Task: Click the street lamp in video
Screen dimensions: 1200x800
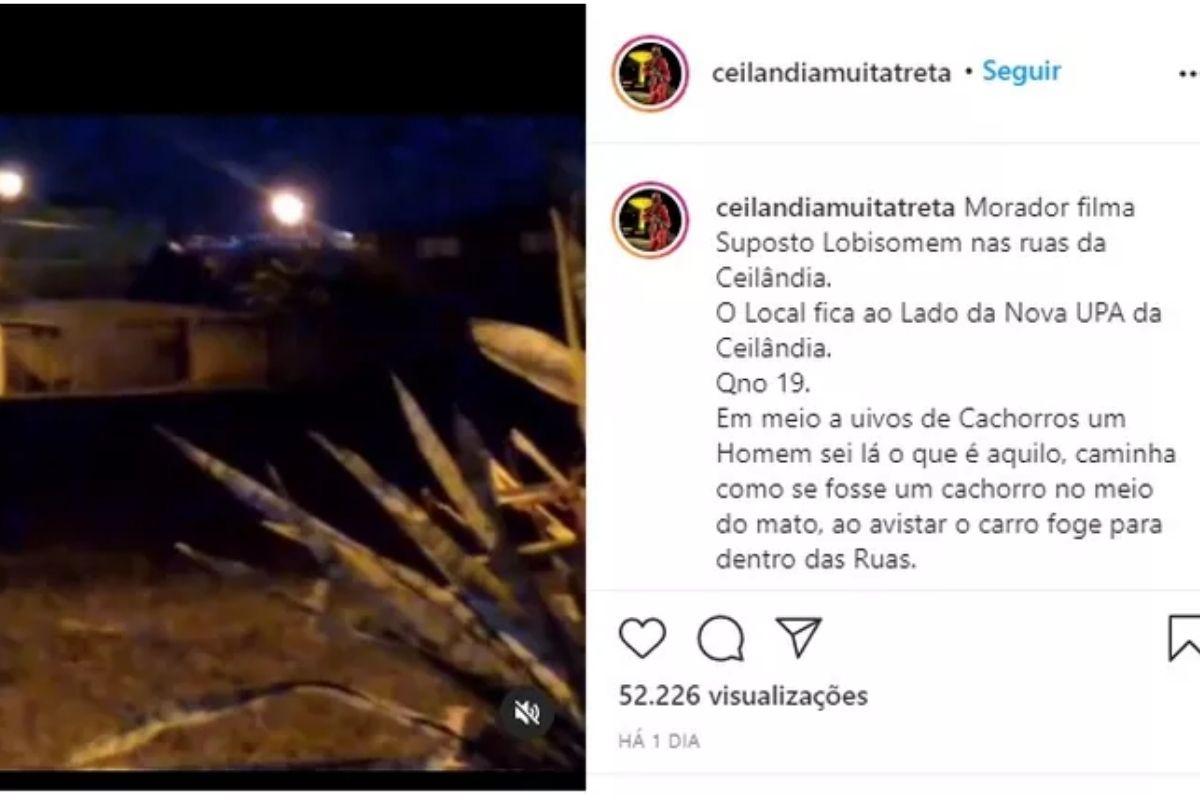Action: pyautogui.click(x=287, y=208)
